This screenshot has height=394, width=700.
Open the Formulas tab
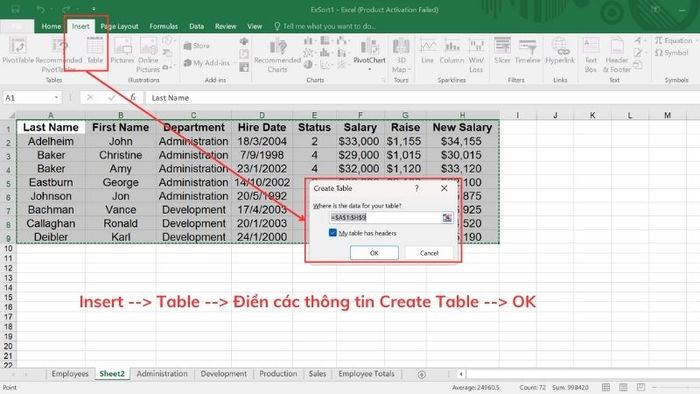pos(163,26)
